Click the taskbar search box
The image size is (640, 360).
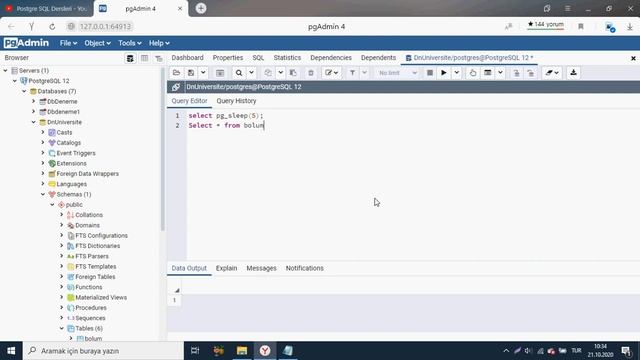(103, 351)
